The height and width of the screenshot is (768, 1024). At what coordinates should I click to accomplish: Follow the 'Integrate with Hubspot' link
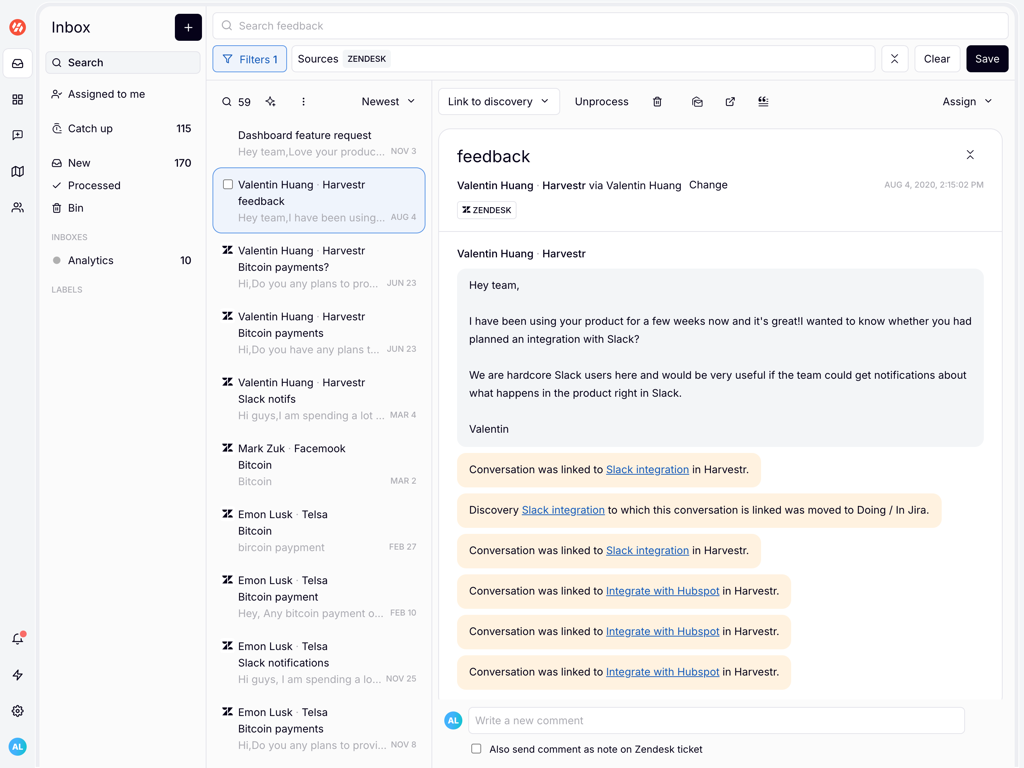tap(662, 591)
